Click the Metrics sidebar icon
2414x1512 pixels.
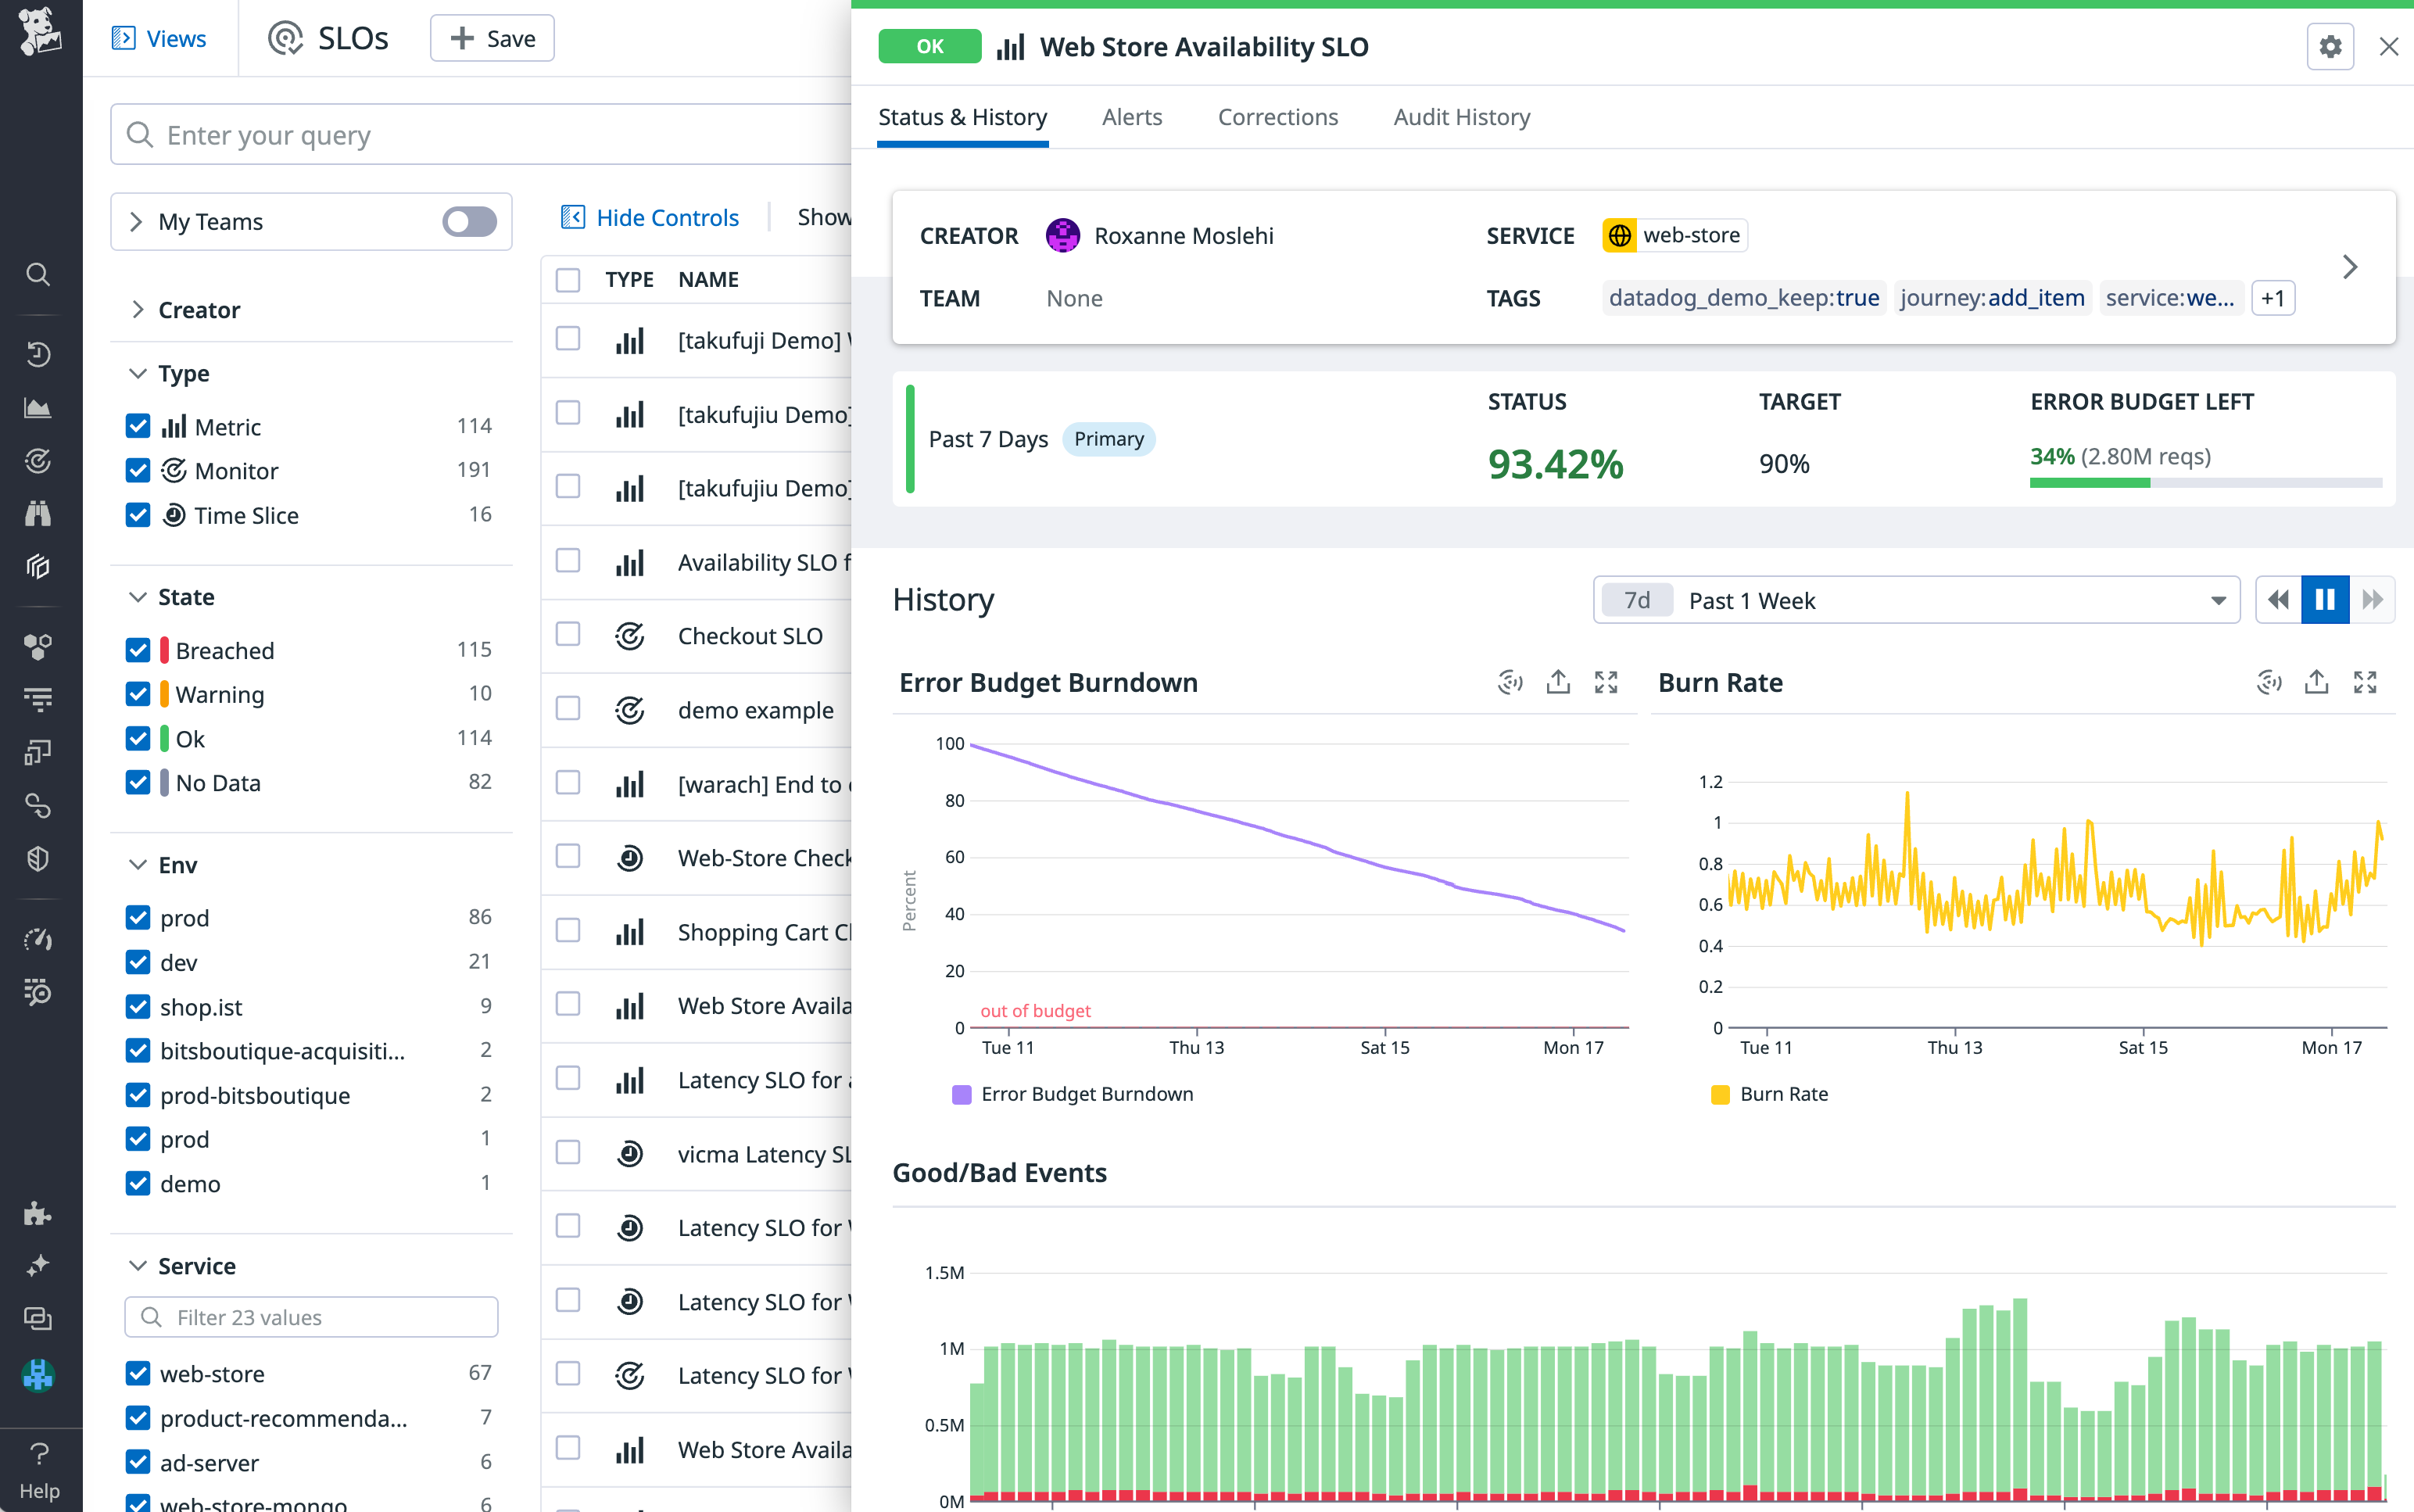(38, 407)
